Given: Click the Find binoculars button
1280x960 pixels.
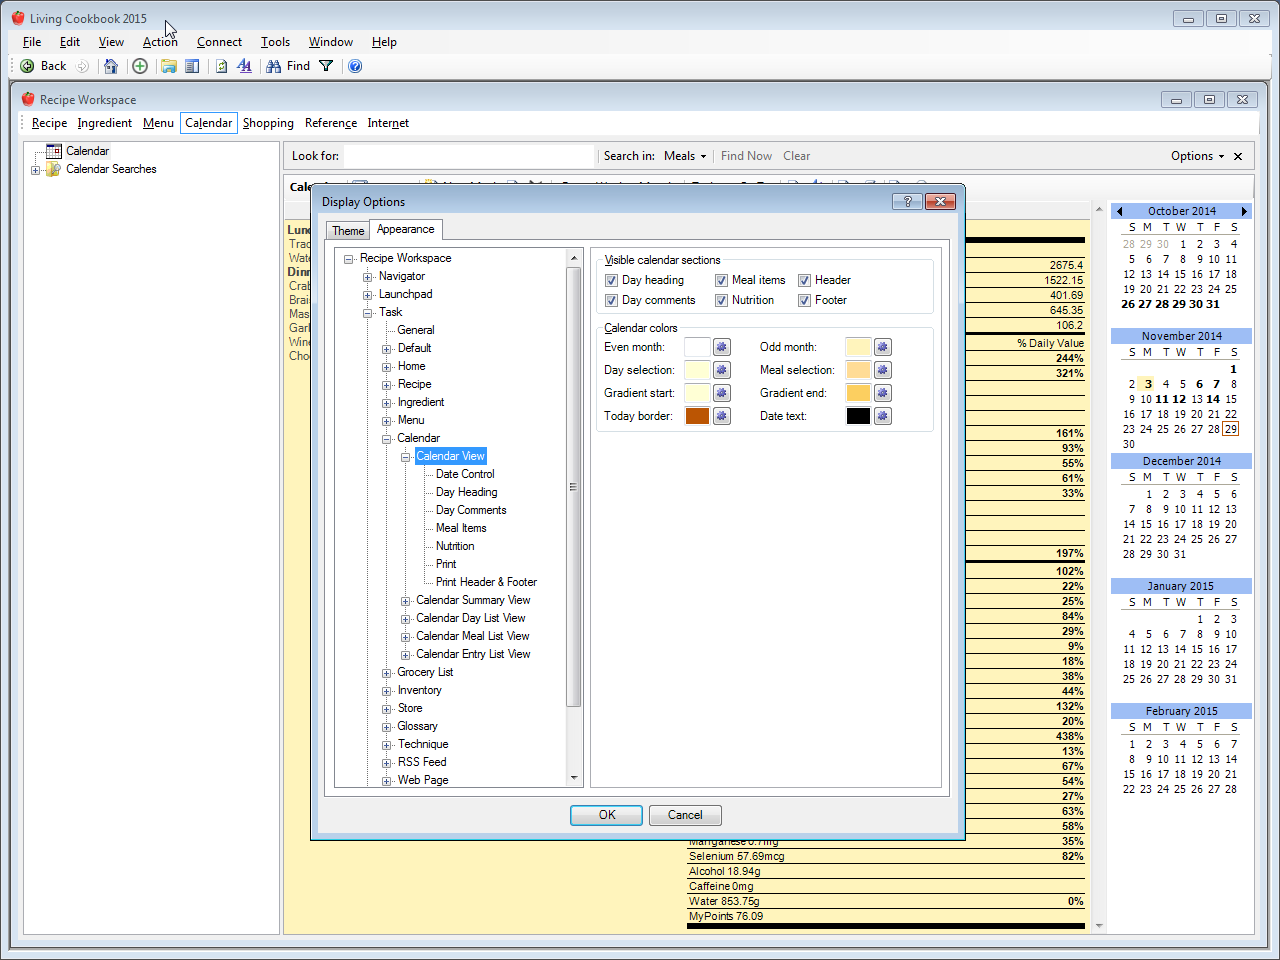Looking at the screenshot, I should coord(288,66).
